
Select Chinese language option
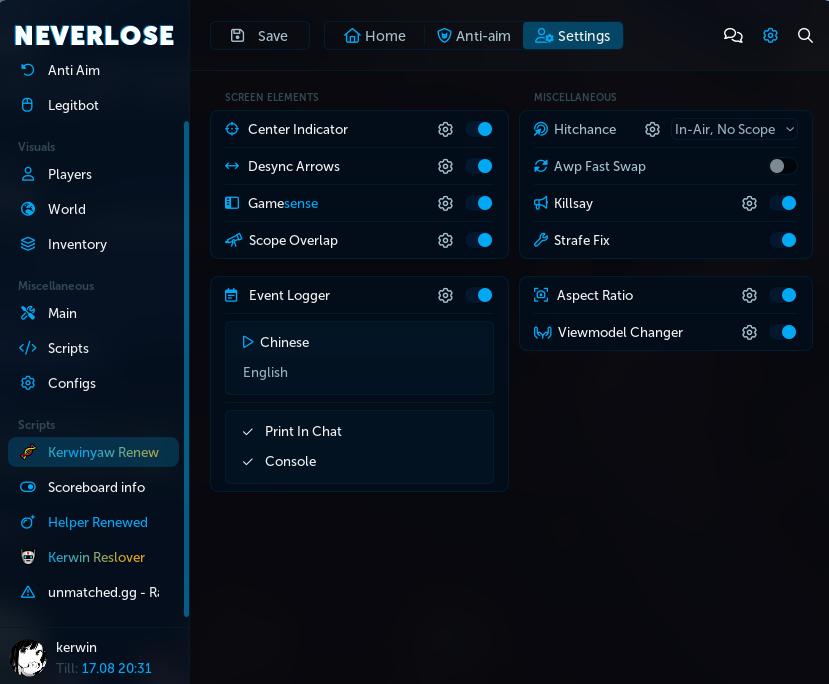click(284, 342)
